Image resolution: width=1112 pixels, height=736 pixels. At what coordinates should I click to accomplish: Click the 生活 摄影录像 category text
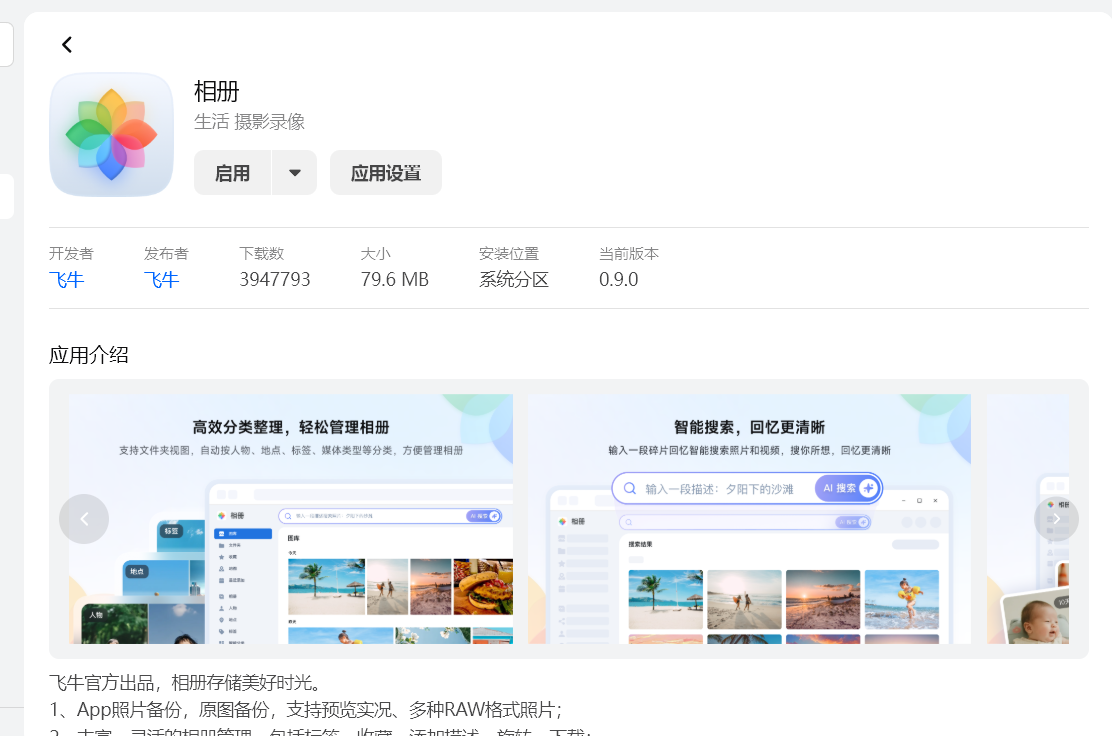[249, 122]
